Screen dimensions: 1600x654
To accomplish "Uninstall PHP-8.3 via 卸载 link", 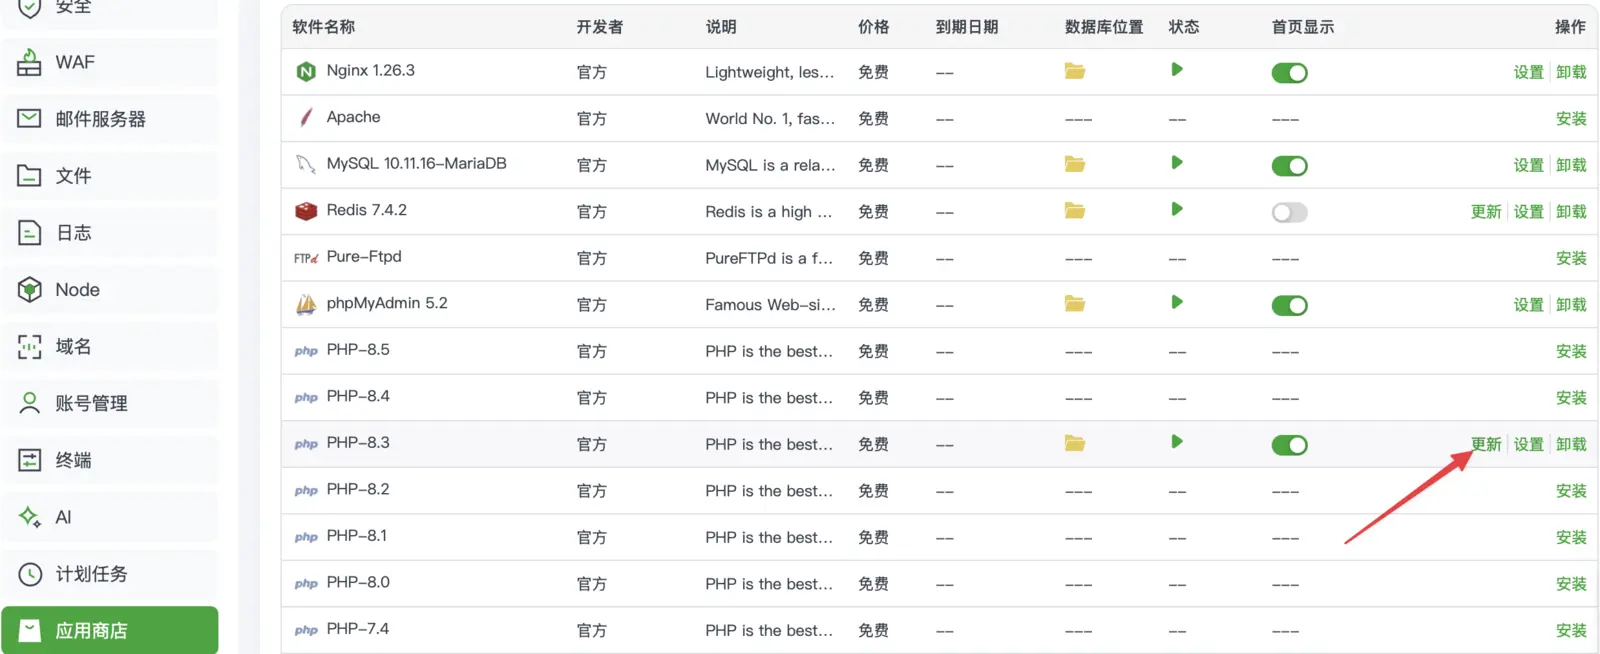I will 1571,444.
